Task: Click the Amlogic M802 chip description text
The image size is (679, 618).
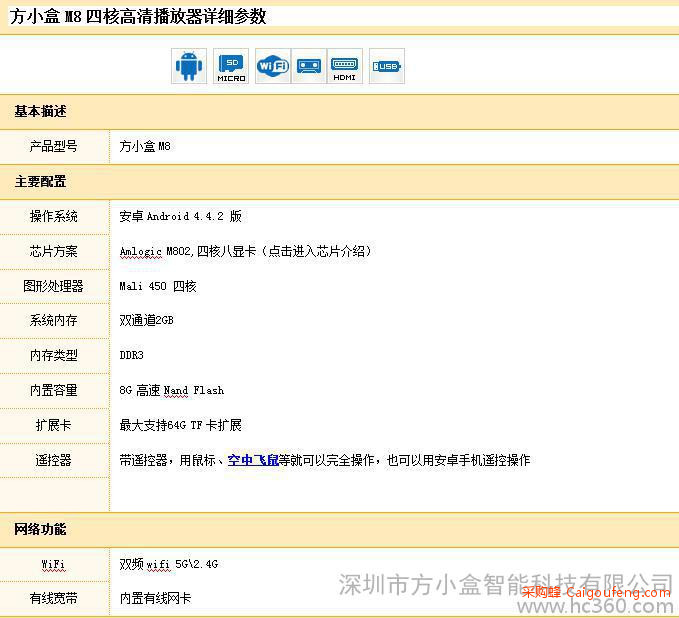Action: pos(246,251)
